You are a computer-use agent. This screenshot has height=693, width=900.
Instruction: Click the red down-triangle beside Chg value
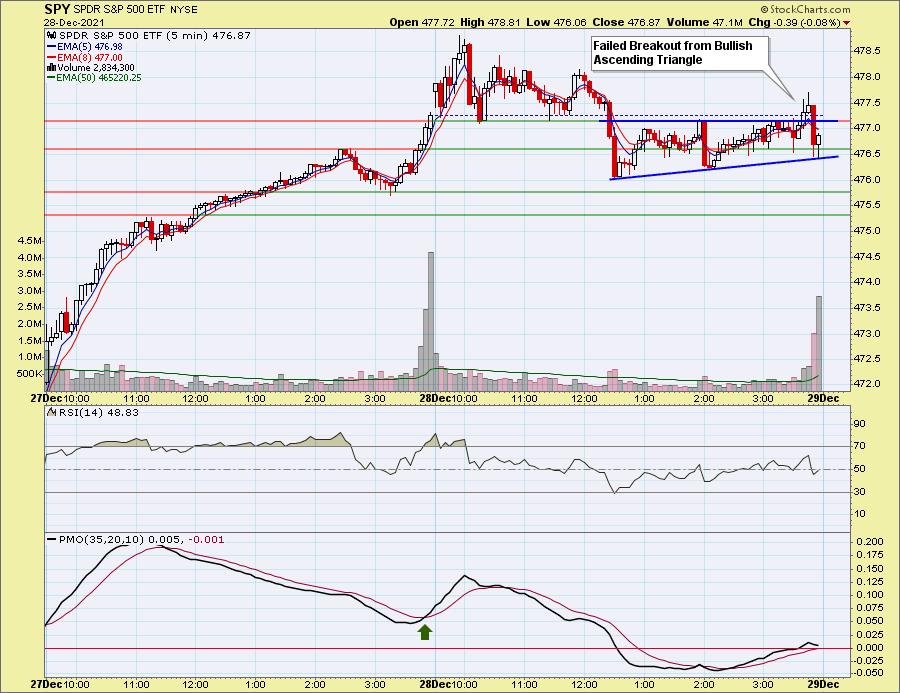point(847,23)
